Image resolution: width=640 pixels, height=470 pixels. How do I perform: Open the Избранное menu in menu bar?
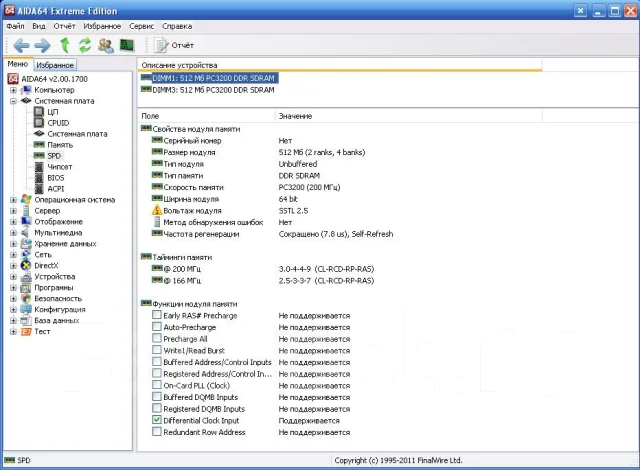click(x=102, y=26)
